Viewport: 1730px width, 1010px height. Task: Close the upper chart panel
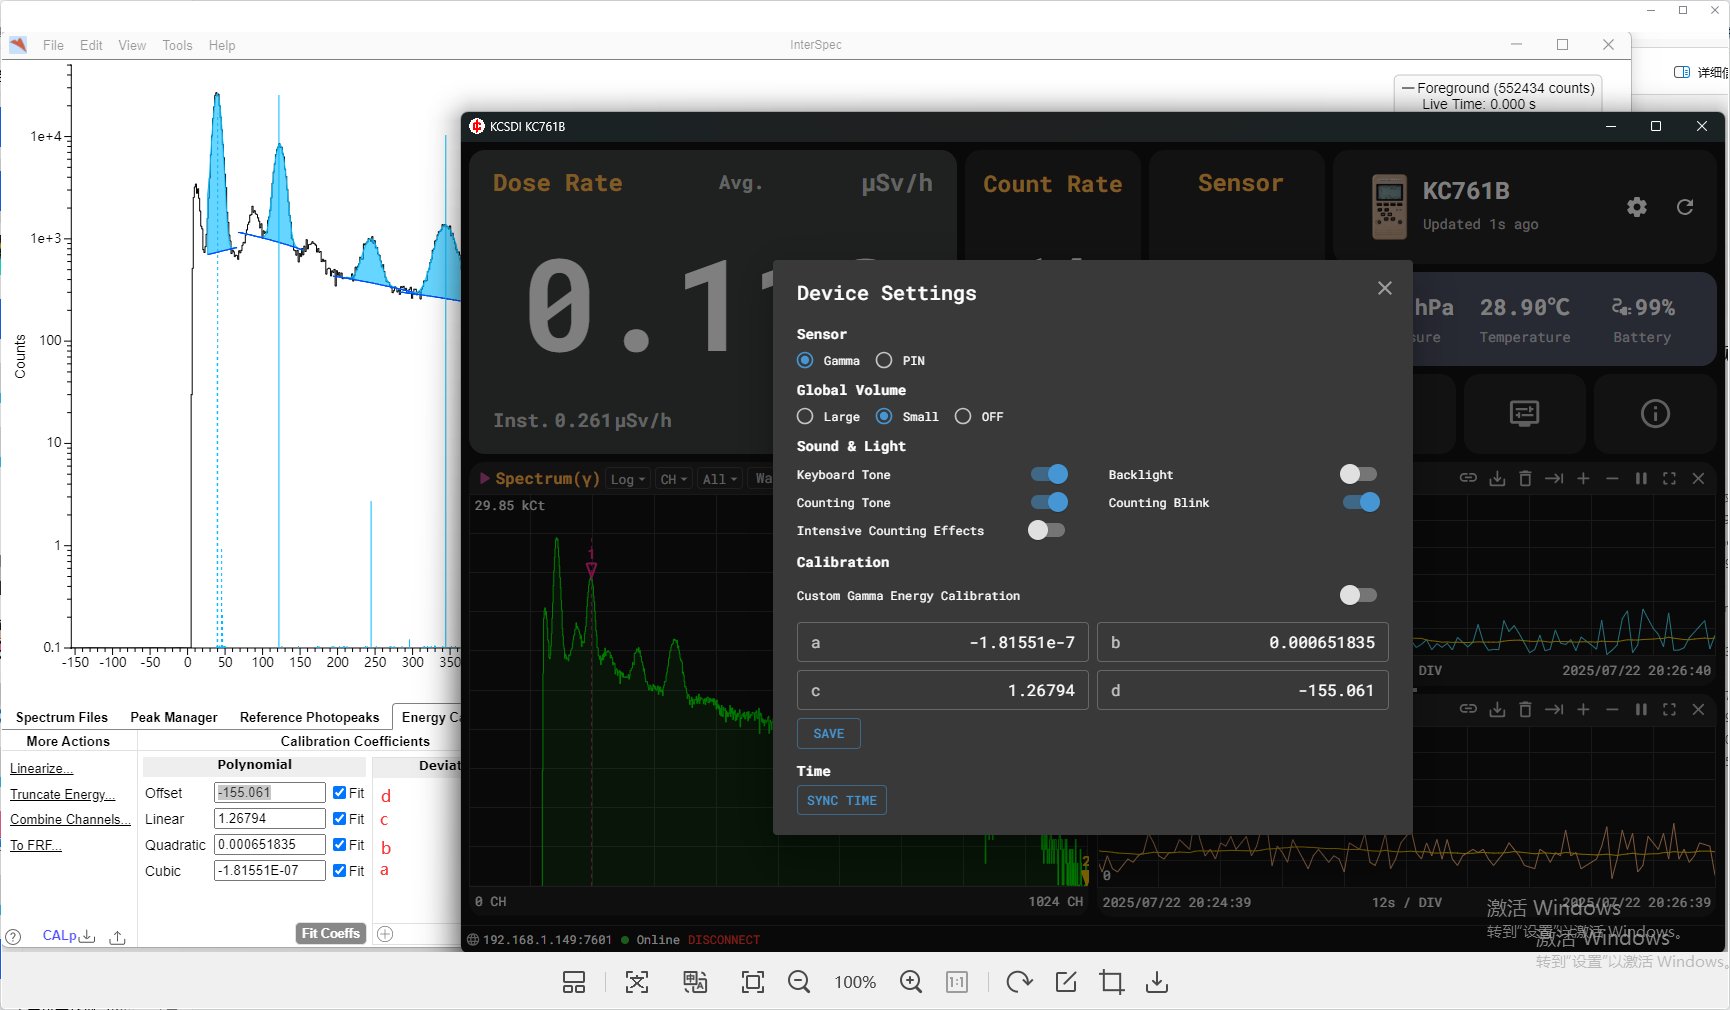tap(1698, 478)
